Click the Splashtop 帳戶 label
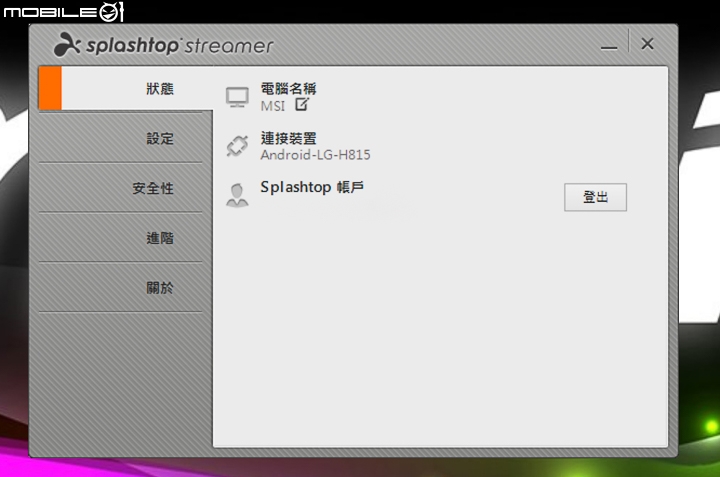 click(312, 187)
